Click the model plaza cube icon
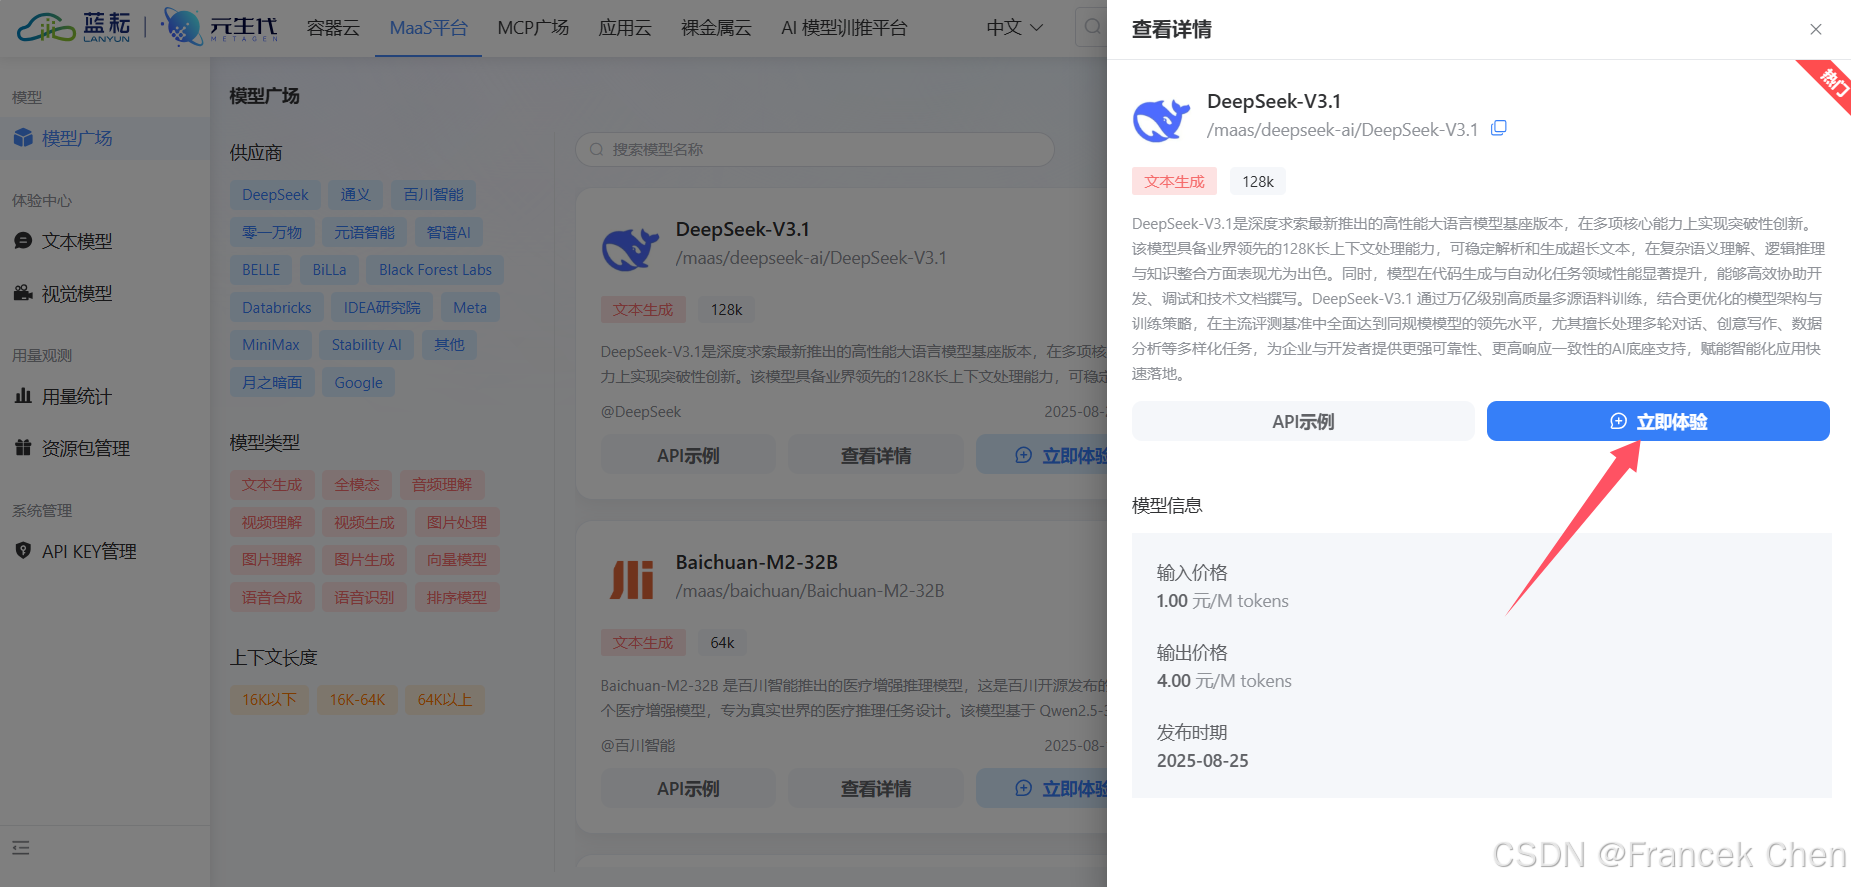Viewport: 1851px width, 887px height. pyautogui.click(x=23, y=138)
